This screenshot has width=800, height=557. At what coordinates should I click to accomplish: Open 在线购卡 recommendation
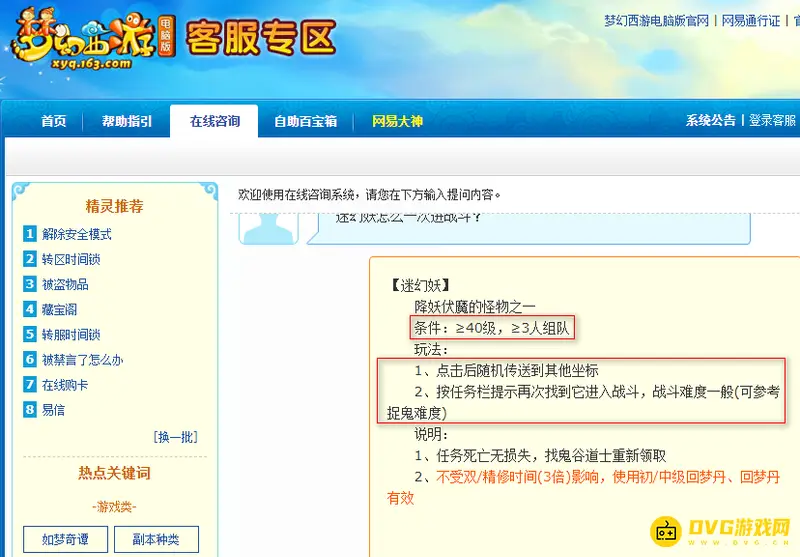point(65,385)
